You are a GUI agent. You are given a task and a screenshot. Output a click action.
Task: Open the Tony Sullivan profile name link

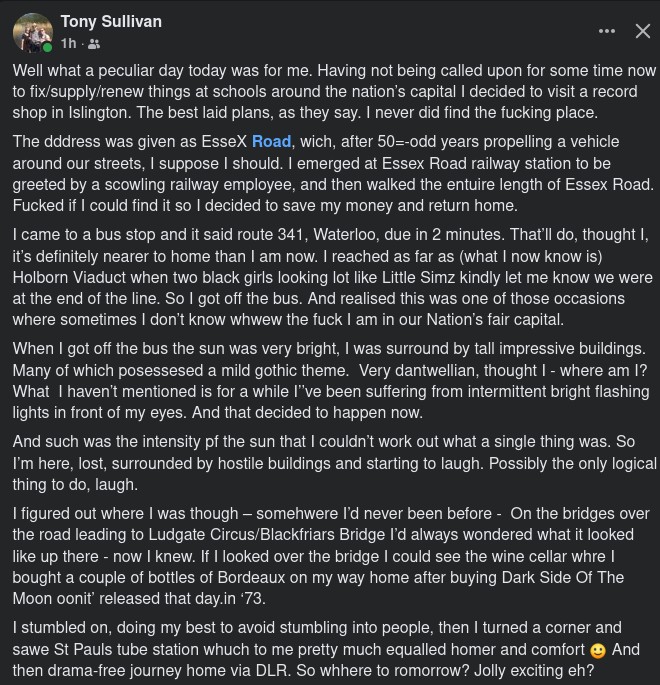pos(111,21)
